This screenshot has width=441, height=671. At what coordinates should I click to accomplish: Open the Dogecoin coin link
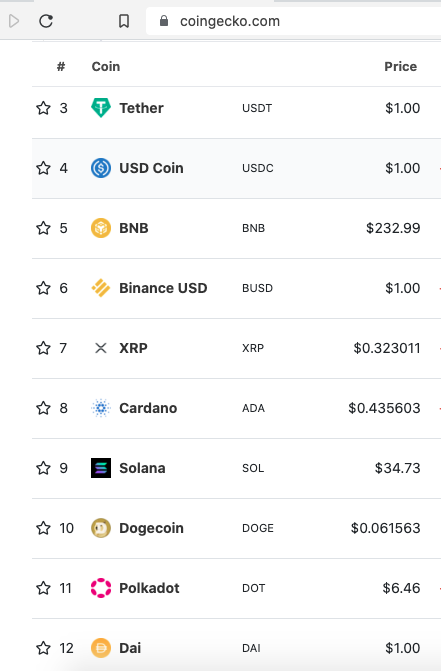[151, 528]
